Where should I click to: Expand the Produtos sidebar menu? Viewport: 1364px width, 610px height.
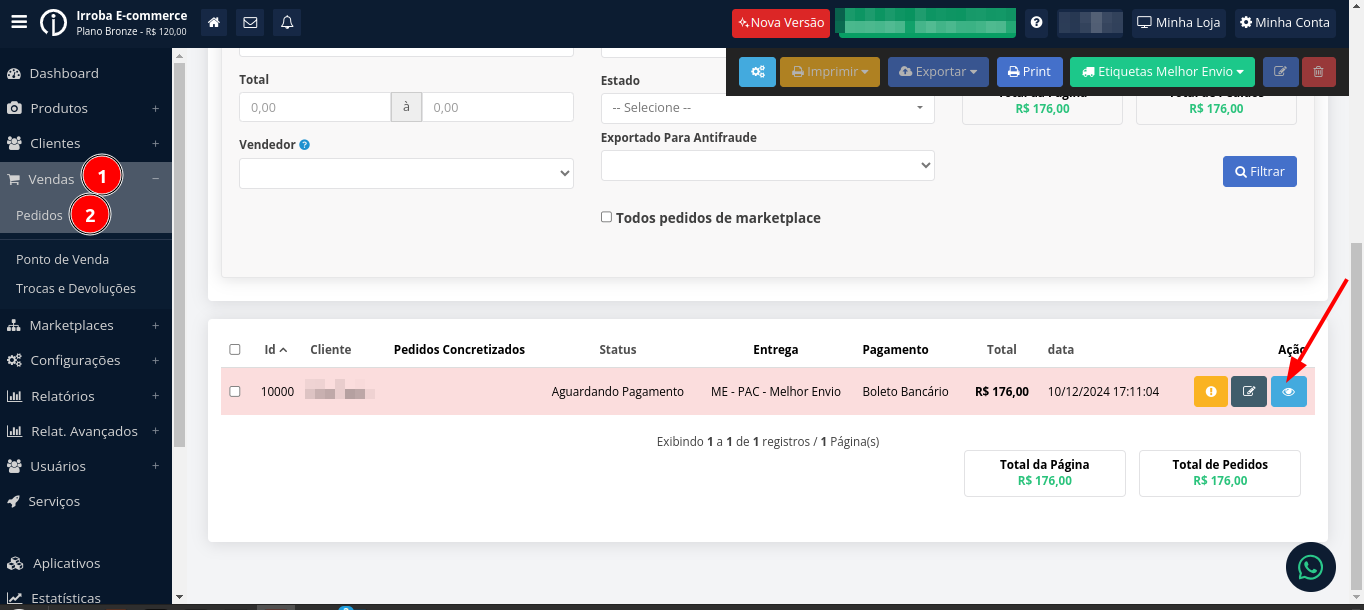86,108
